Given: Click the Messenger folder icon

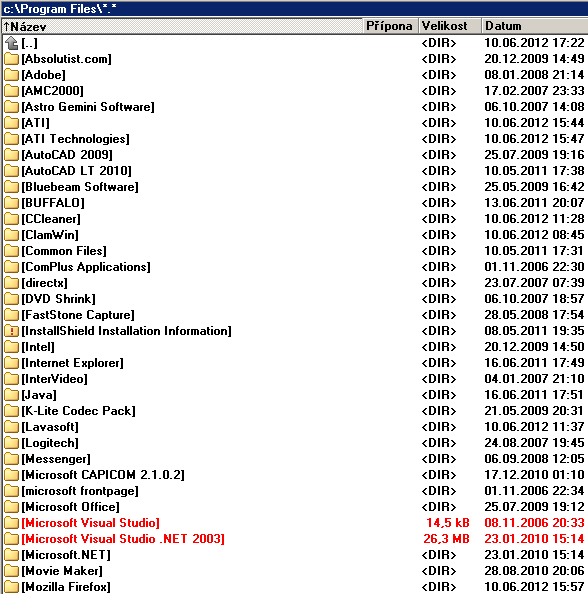Looking at the screenshot, I should 12,459.
